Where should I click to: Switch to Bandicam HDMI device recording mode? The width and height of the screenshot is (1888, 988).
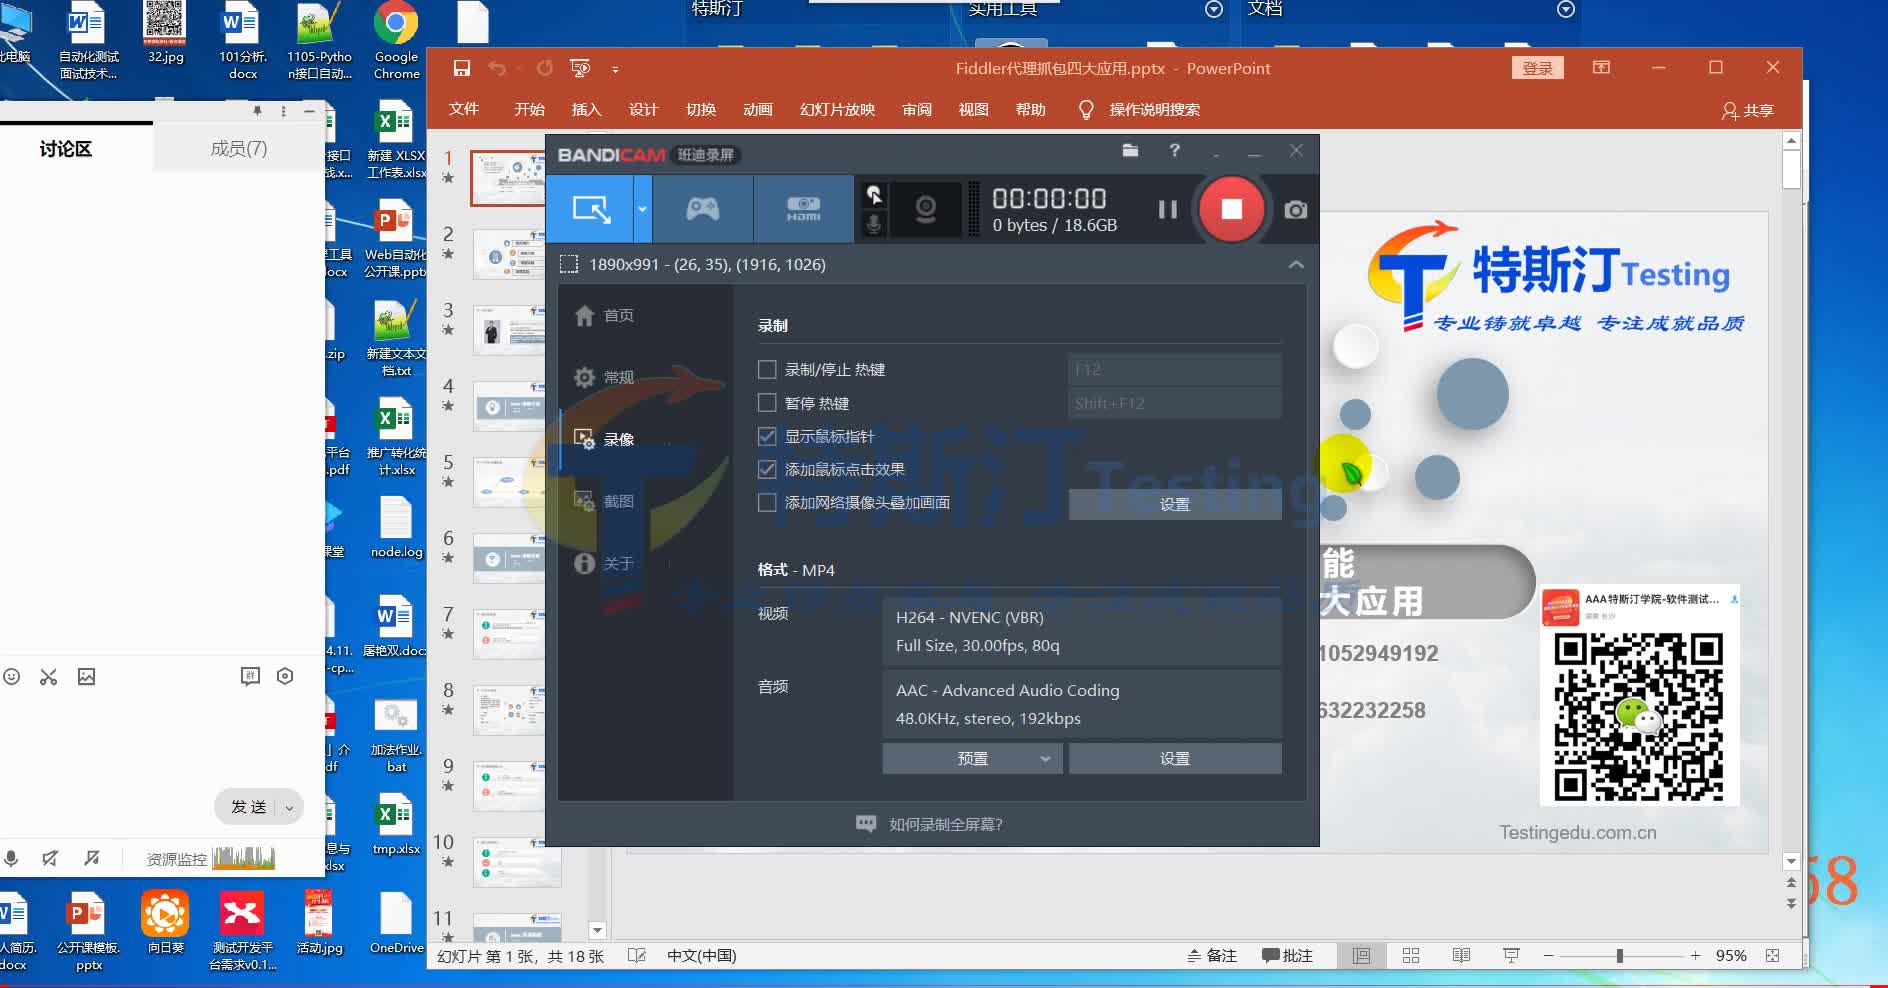pyautogui.click(x=803, y=209)
